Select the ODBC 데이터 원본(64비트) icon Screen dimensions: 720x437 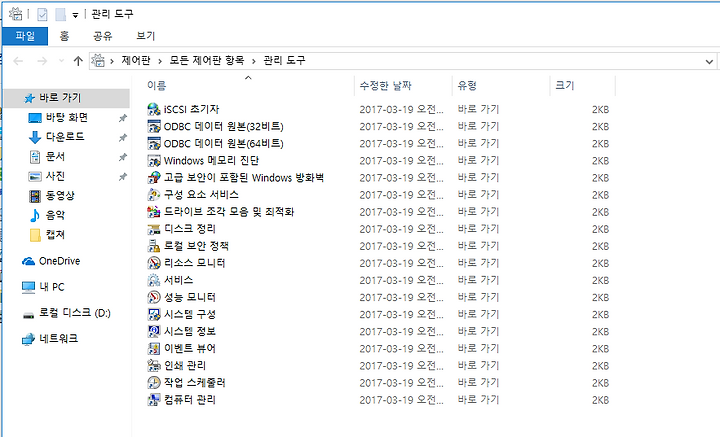point(153,143)
